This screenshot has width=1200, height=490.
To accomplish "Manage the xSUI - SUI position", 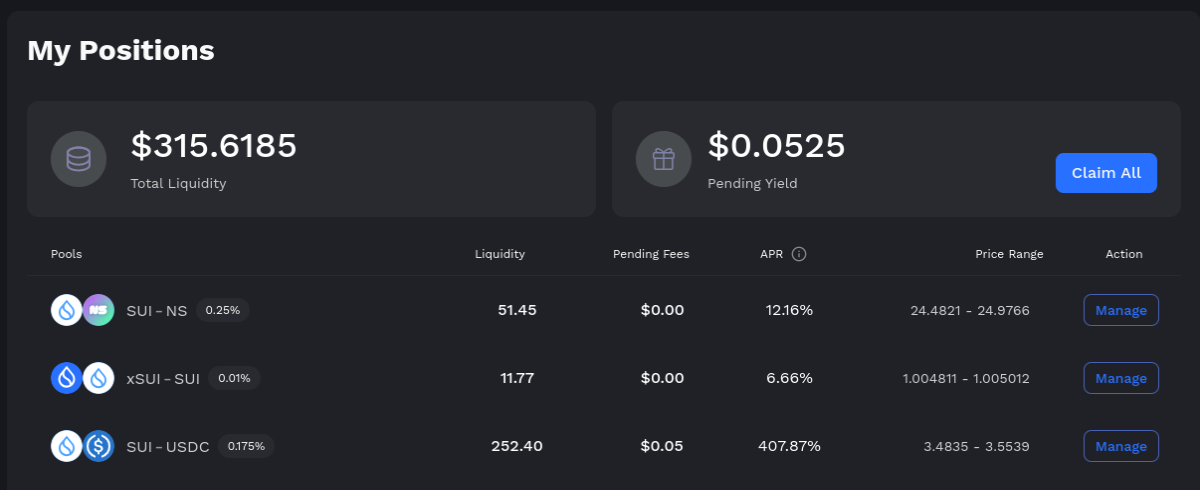I will [1121, 378].
